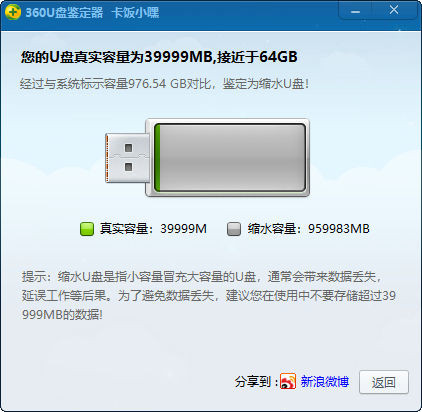This screenshot has width=422, height=412.
Task: Click the USB drive connector plug image
Action: [x=127, y=158]
